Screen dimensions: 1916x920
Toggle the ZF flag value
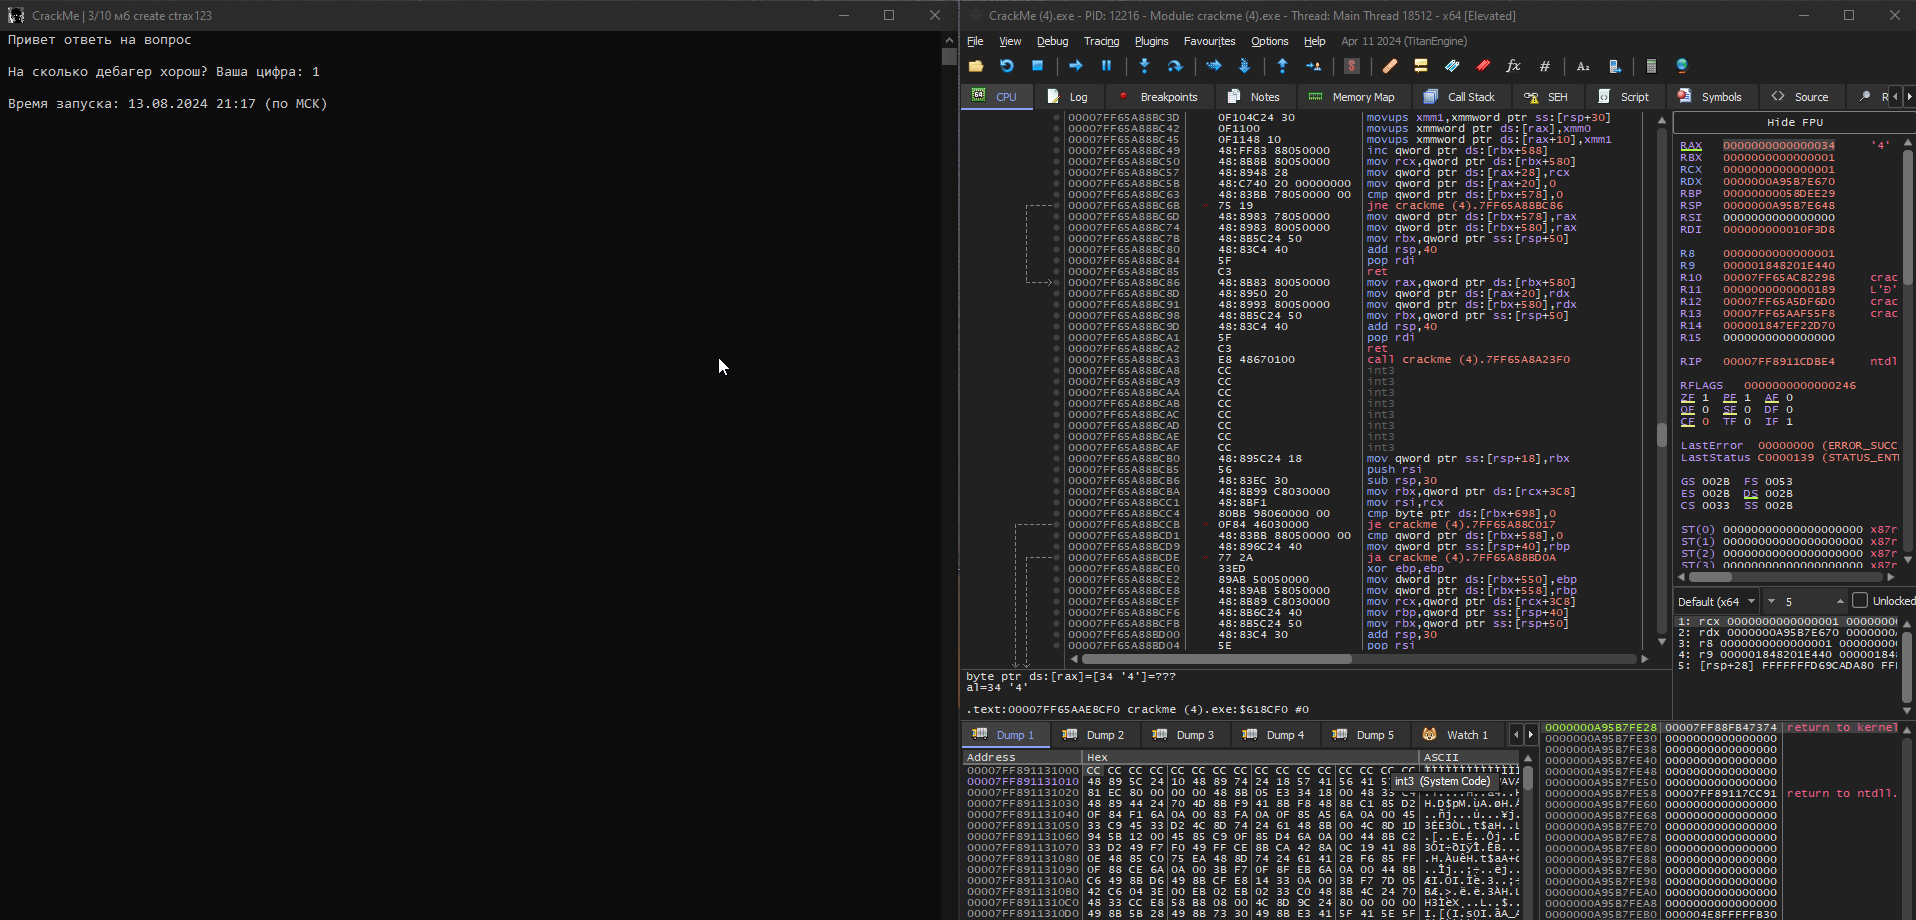[x=1705, y=398]
